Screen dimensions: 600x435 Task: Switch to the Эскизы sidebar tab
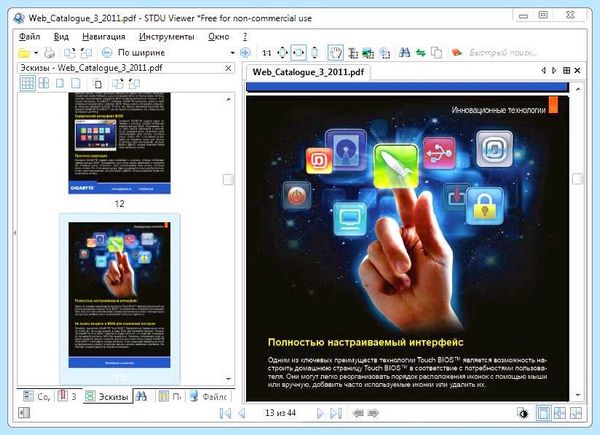coord(107,396)
